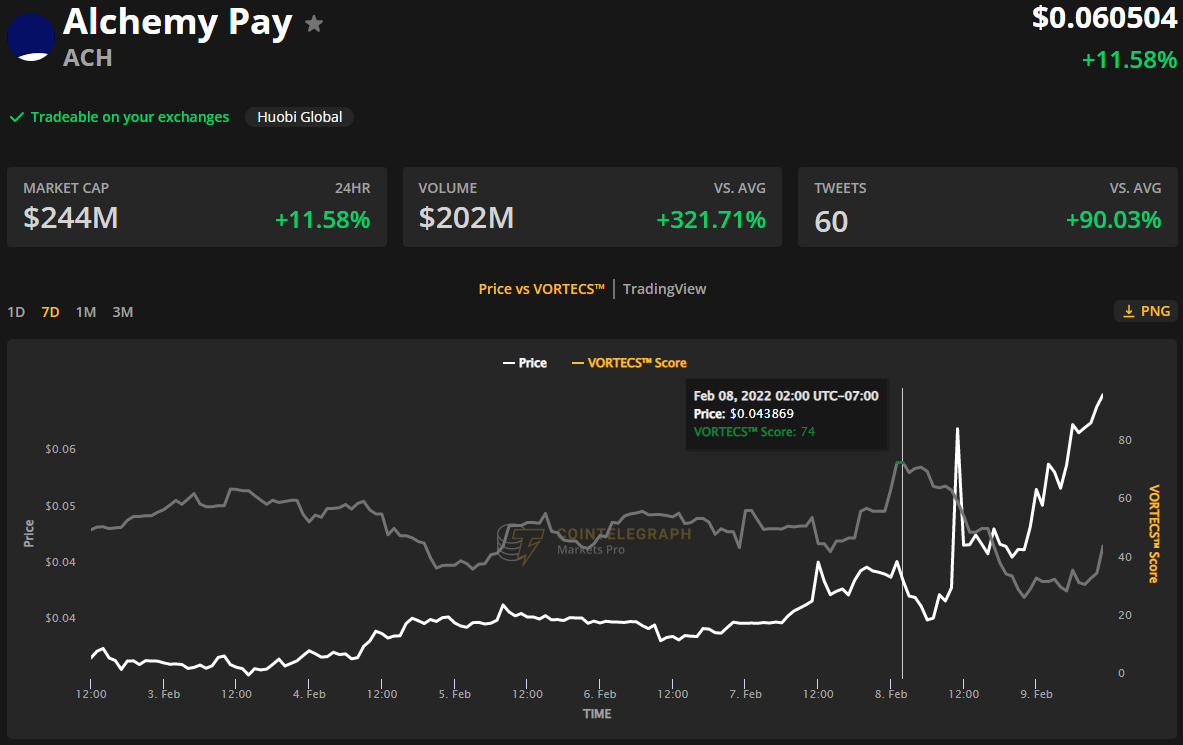Click the Volume stat card
The height and width of the screenshot is (745, 1183).
[x=592, y=207]
